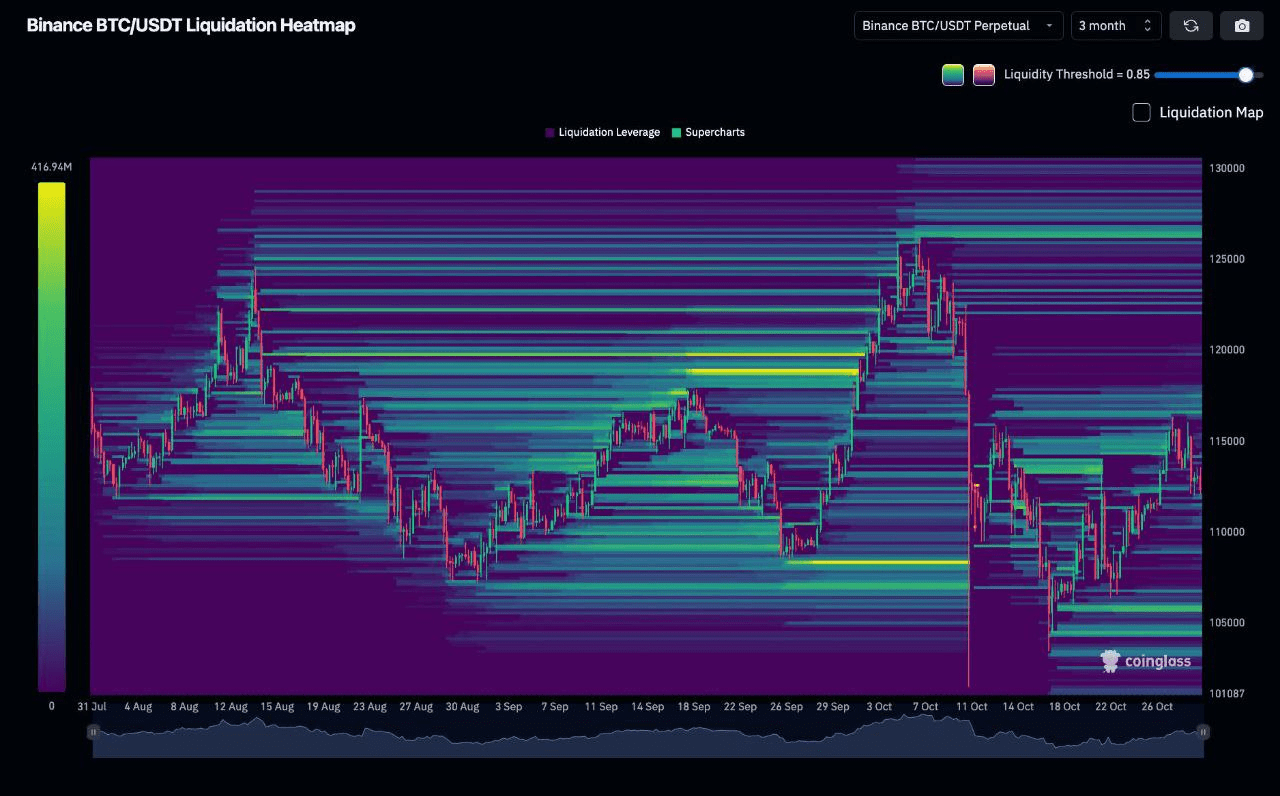Open the Binance BTC/USDT Perpetual dropdown

click(958, 26)
